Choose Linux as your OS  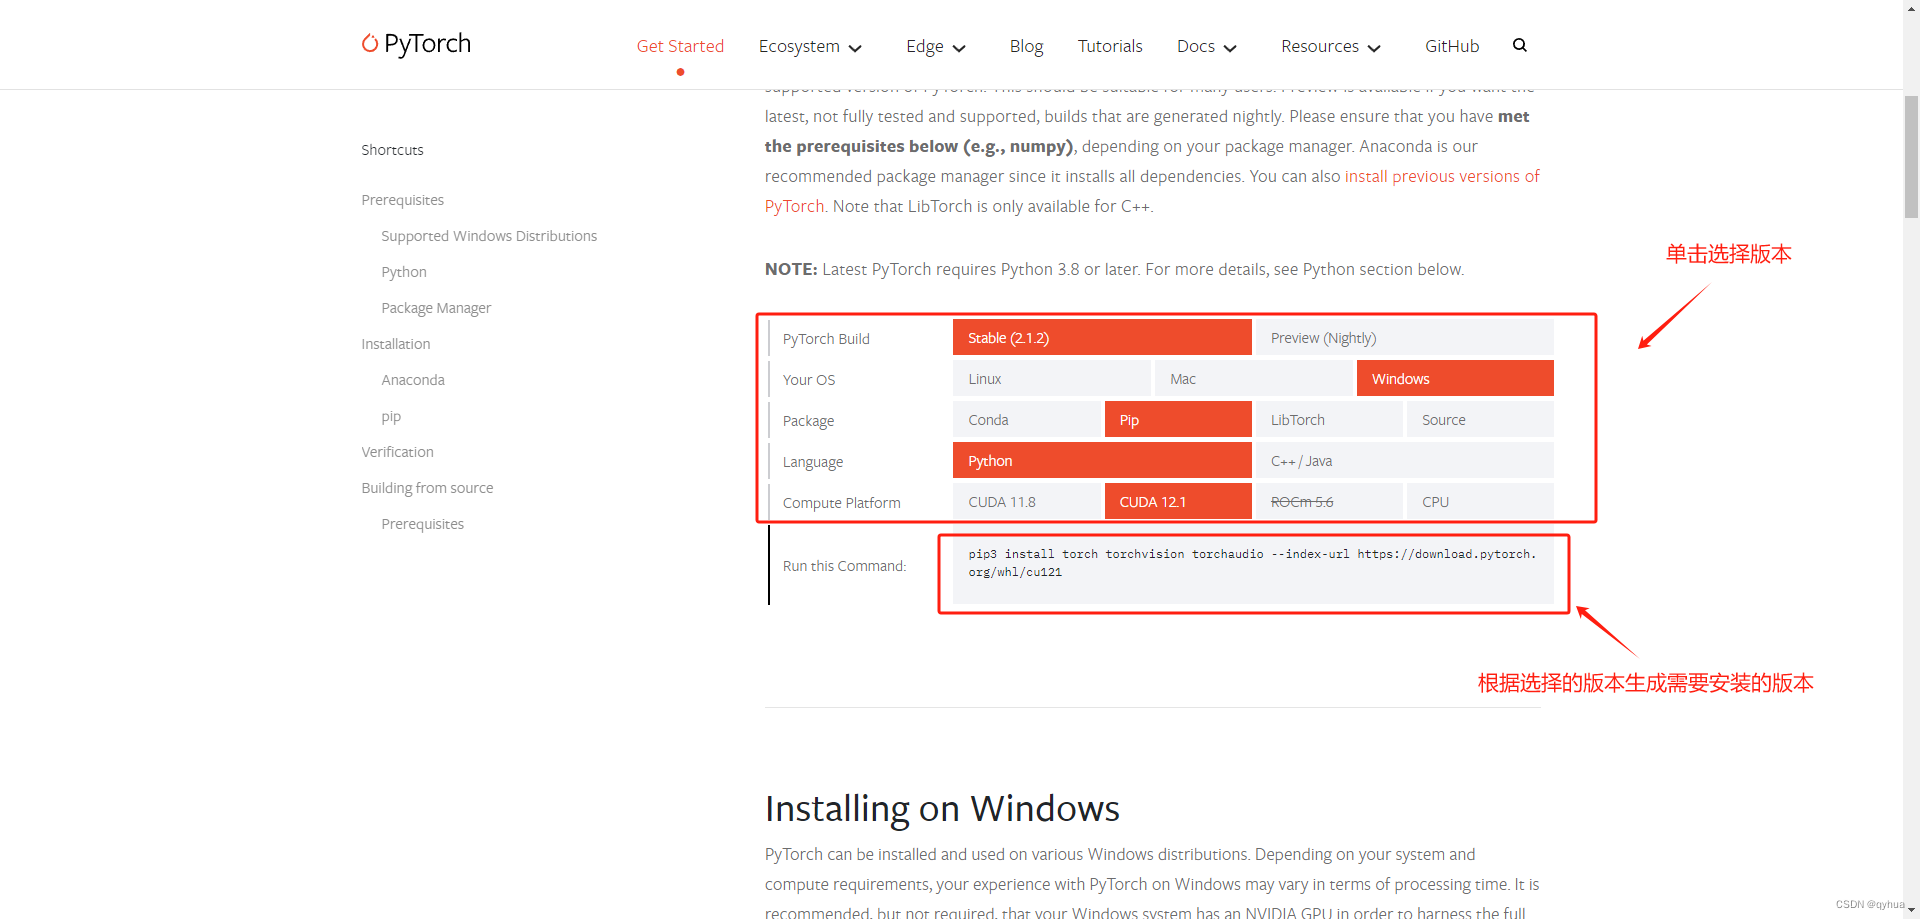point(1051,379)
